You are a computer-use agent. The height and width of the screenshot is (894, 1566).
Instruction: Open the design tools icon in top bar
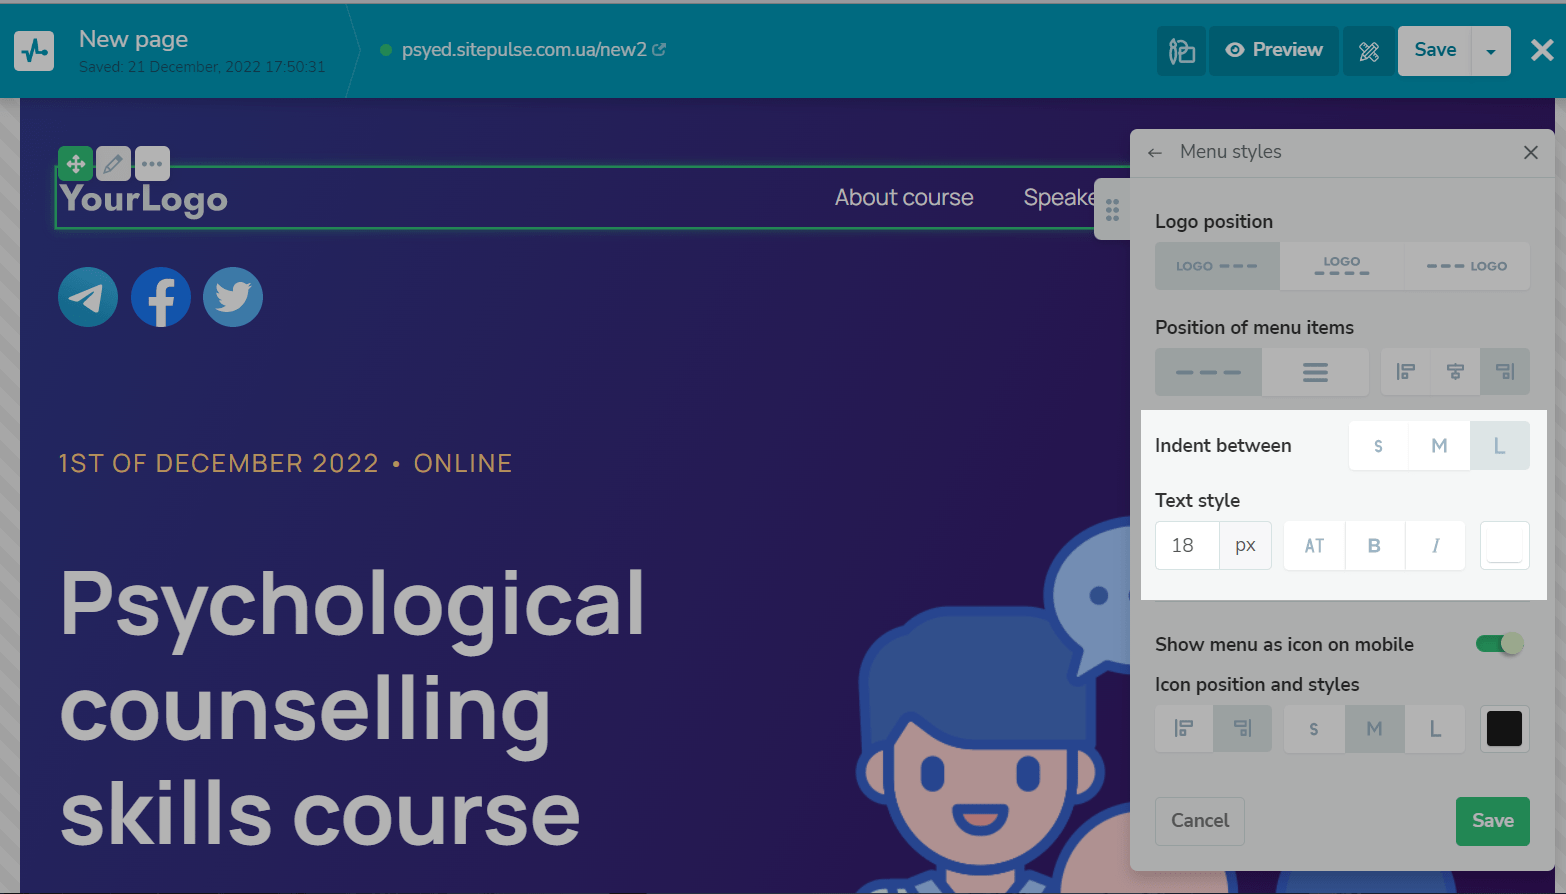tap(1369, 51)
